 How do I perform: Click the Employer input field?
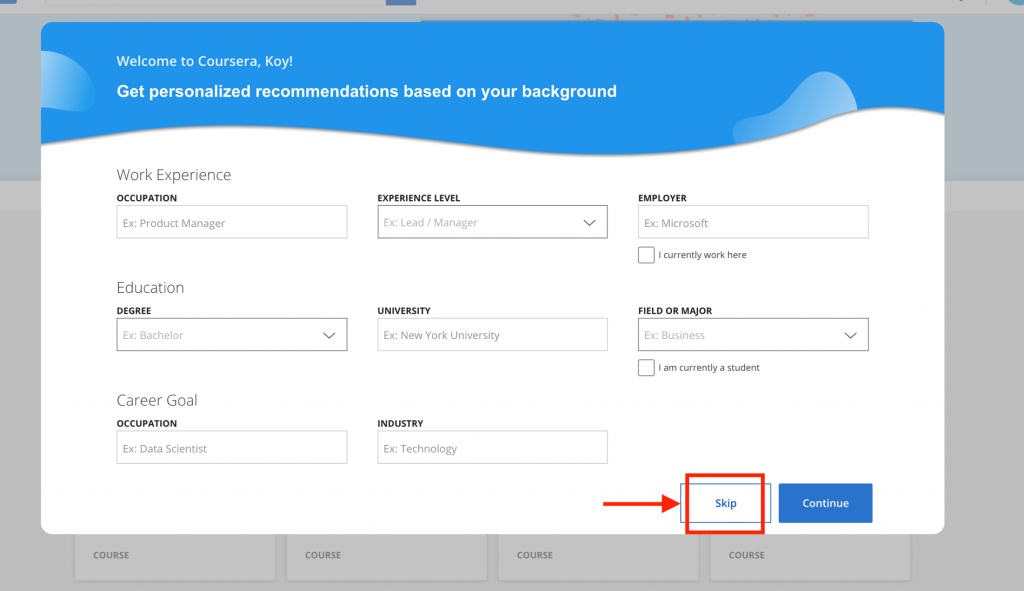coord(753,222)
